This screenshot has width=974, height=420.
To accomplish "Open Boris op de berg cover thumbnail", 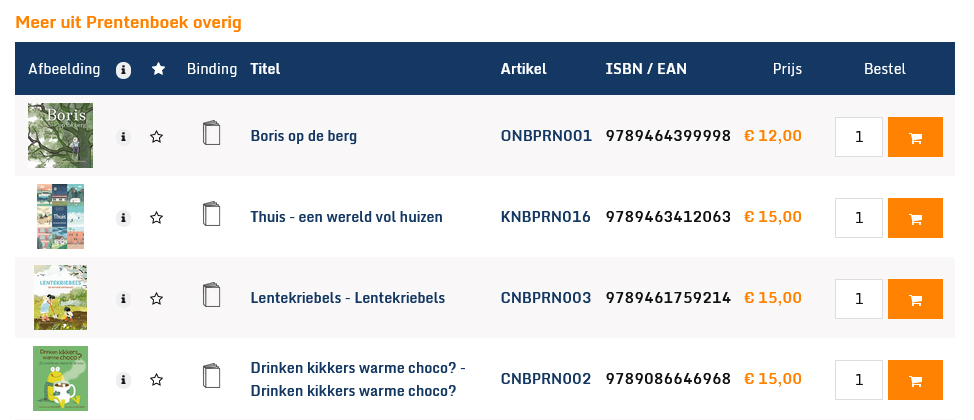I will (60, 136).
